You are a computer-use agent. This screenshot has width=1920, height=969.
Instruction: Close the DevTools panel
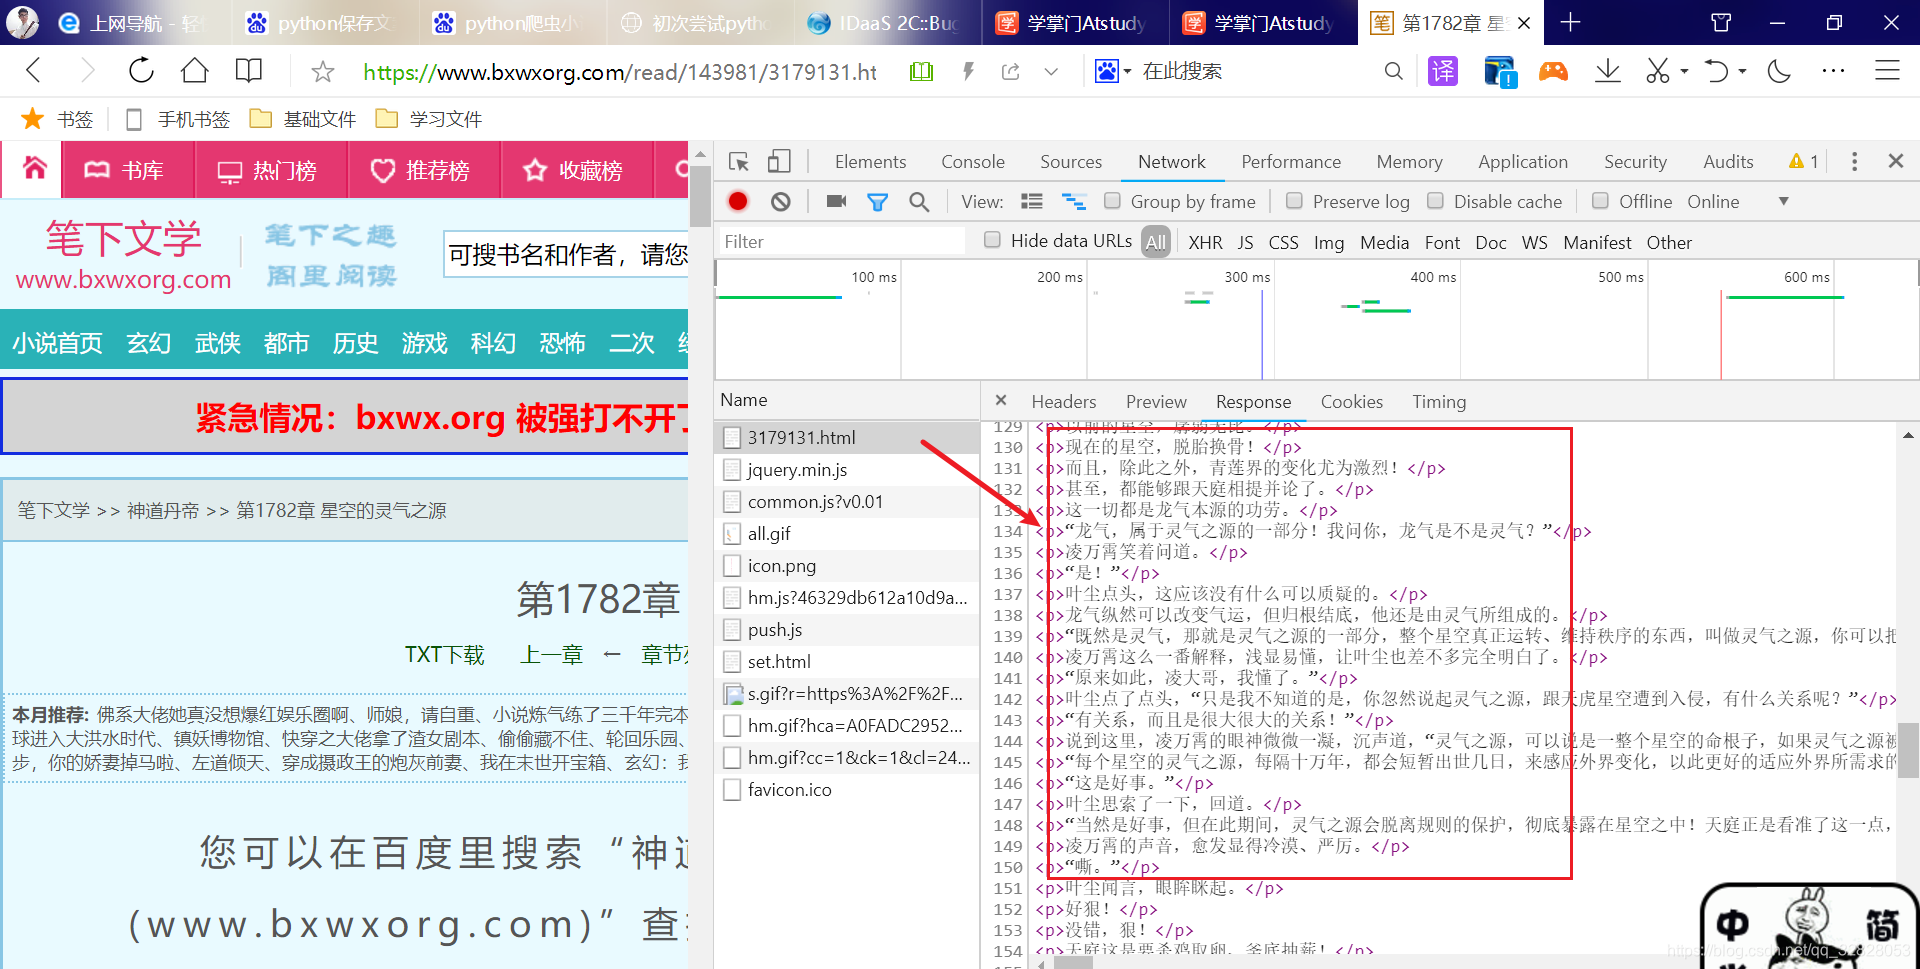click(1895, 161)
